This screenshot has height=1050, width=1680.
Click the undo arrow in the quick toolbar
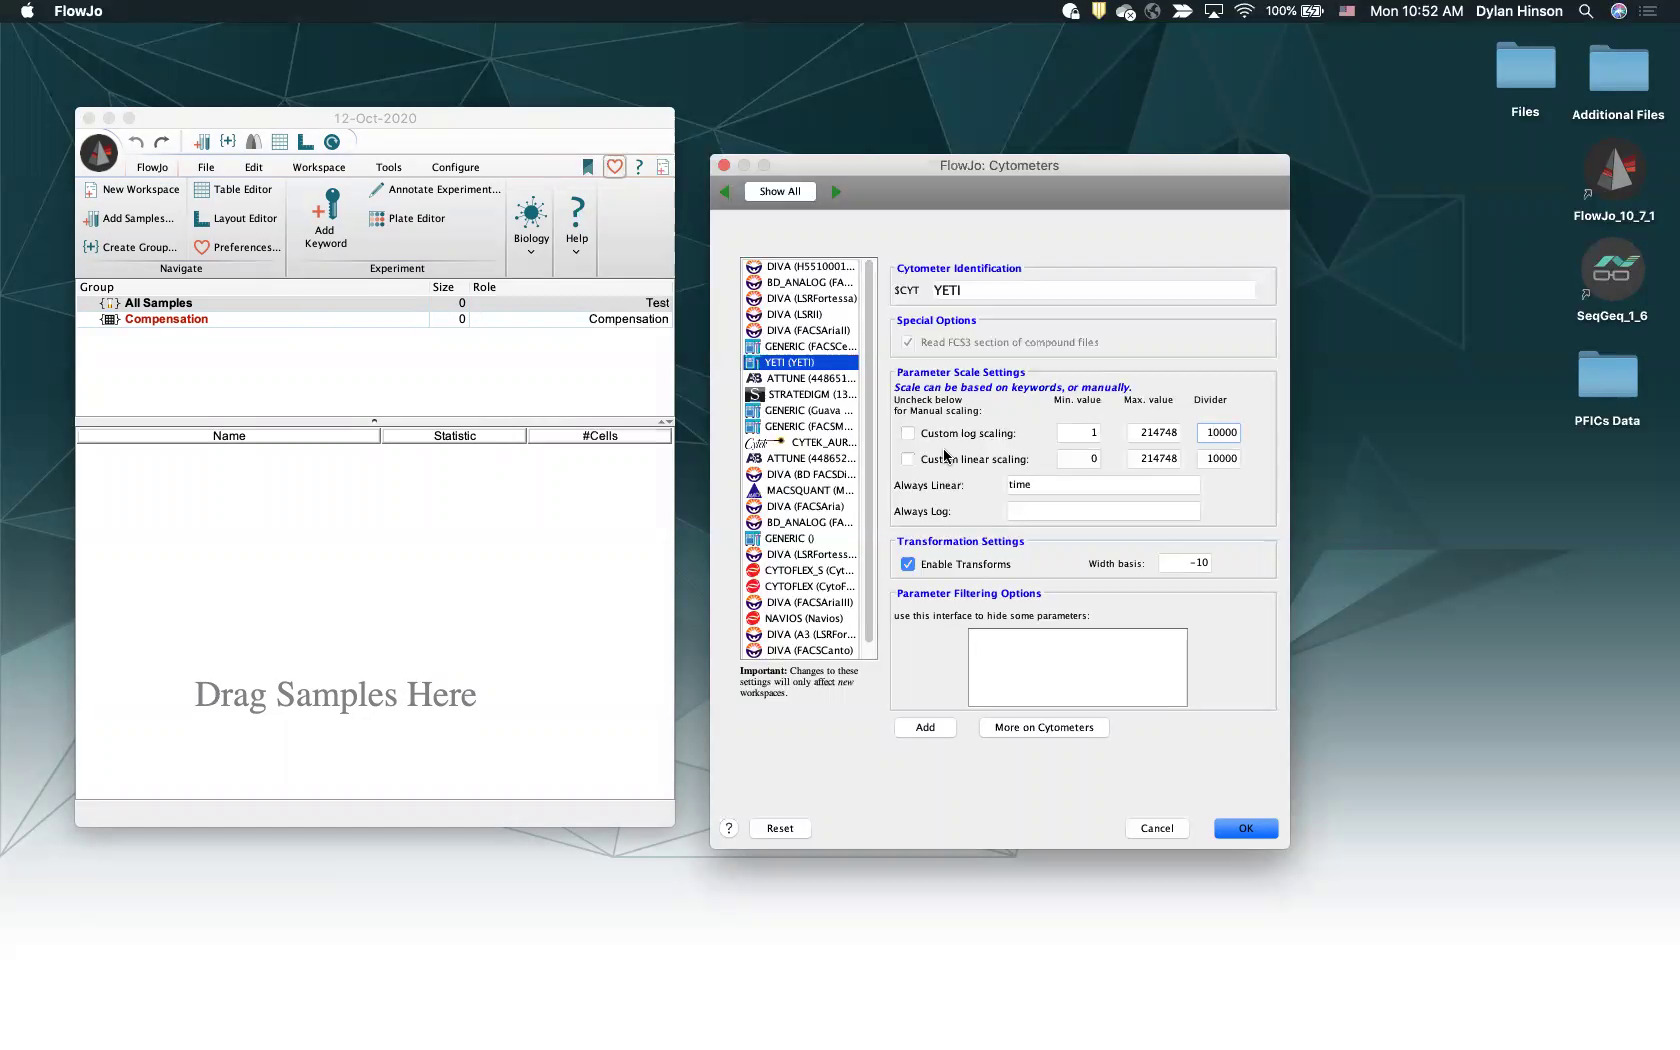137,143
